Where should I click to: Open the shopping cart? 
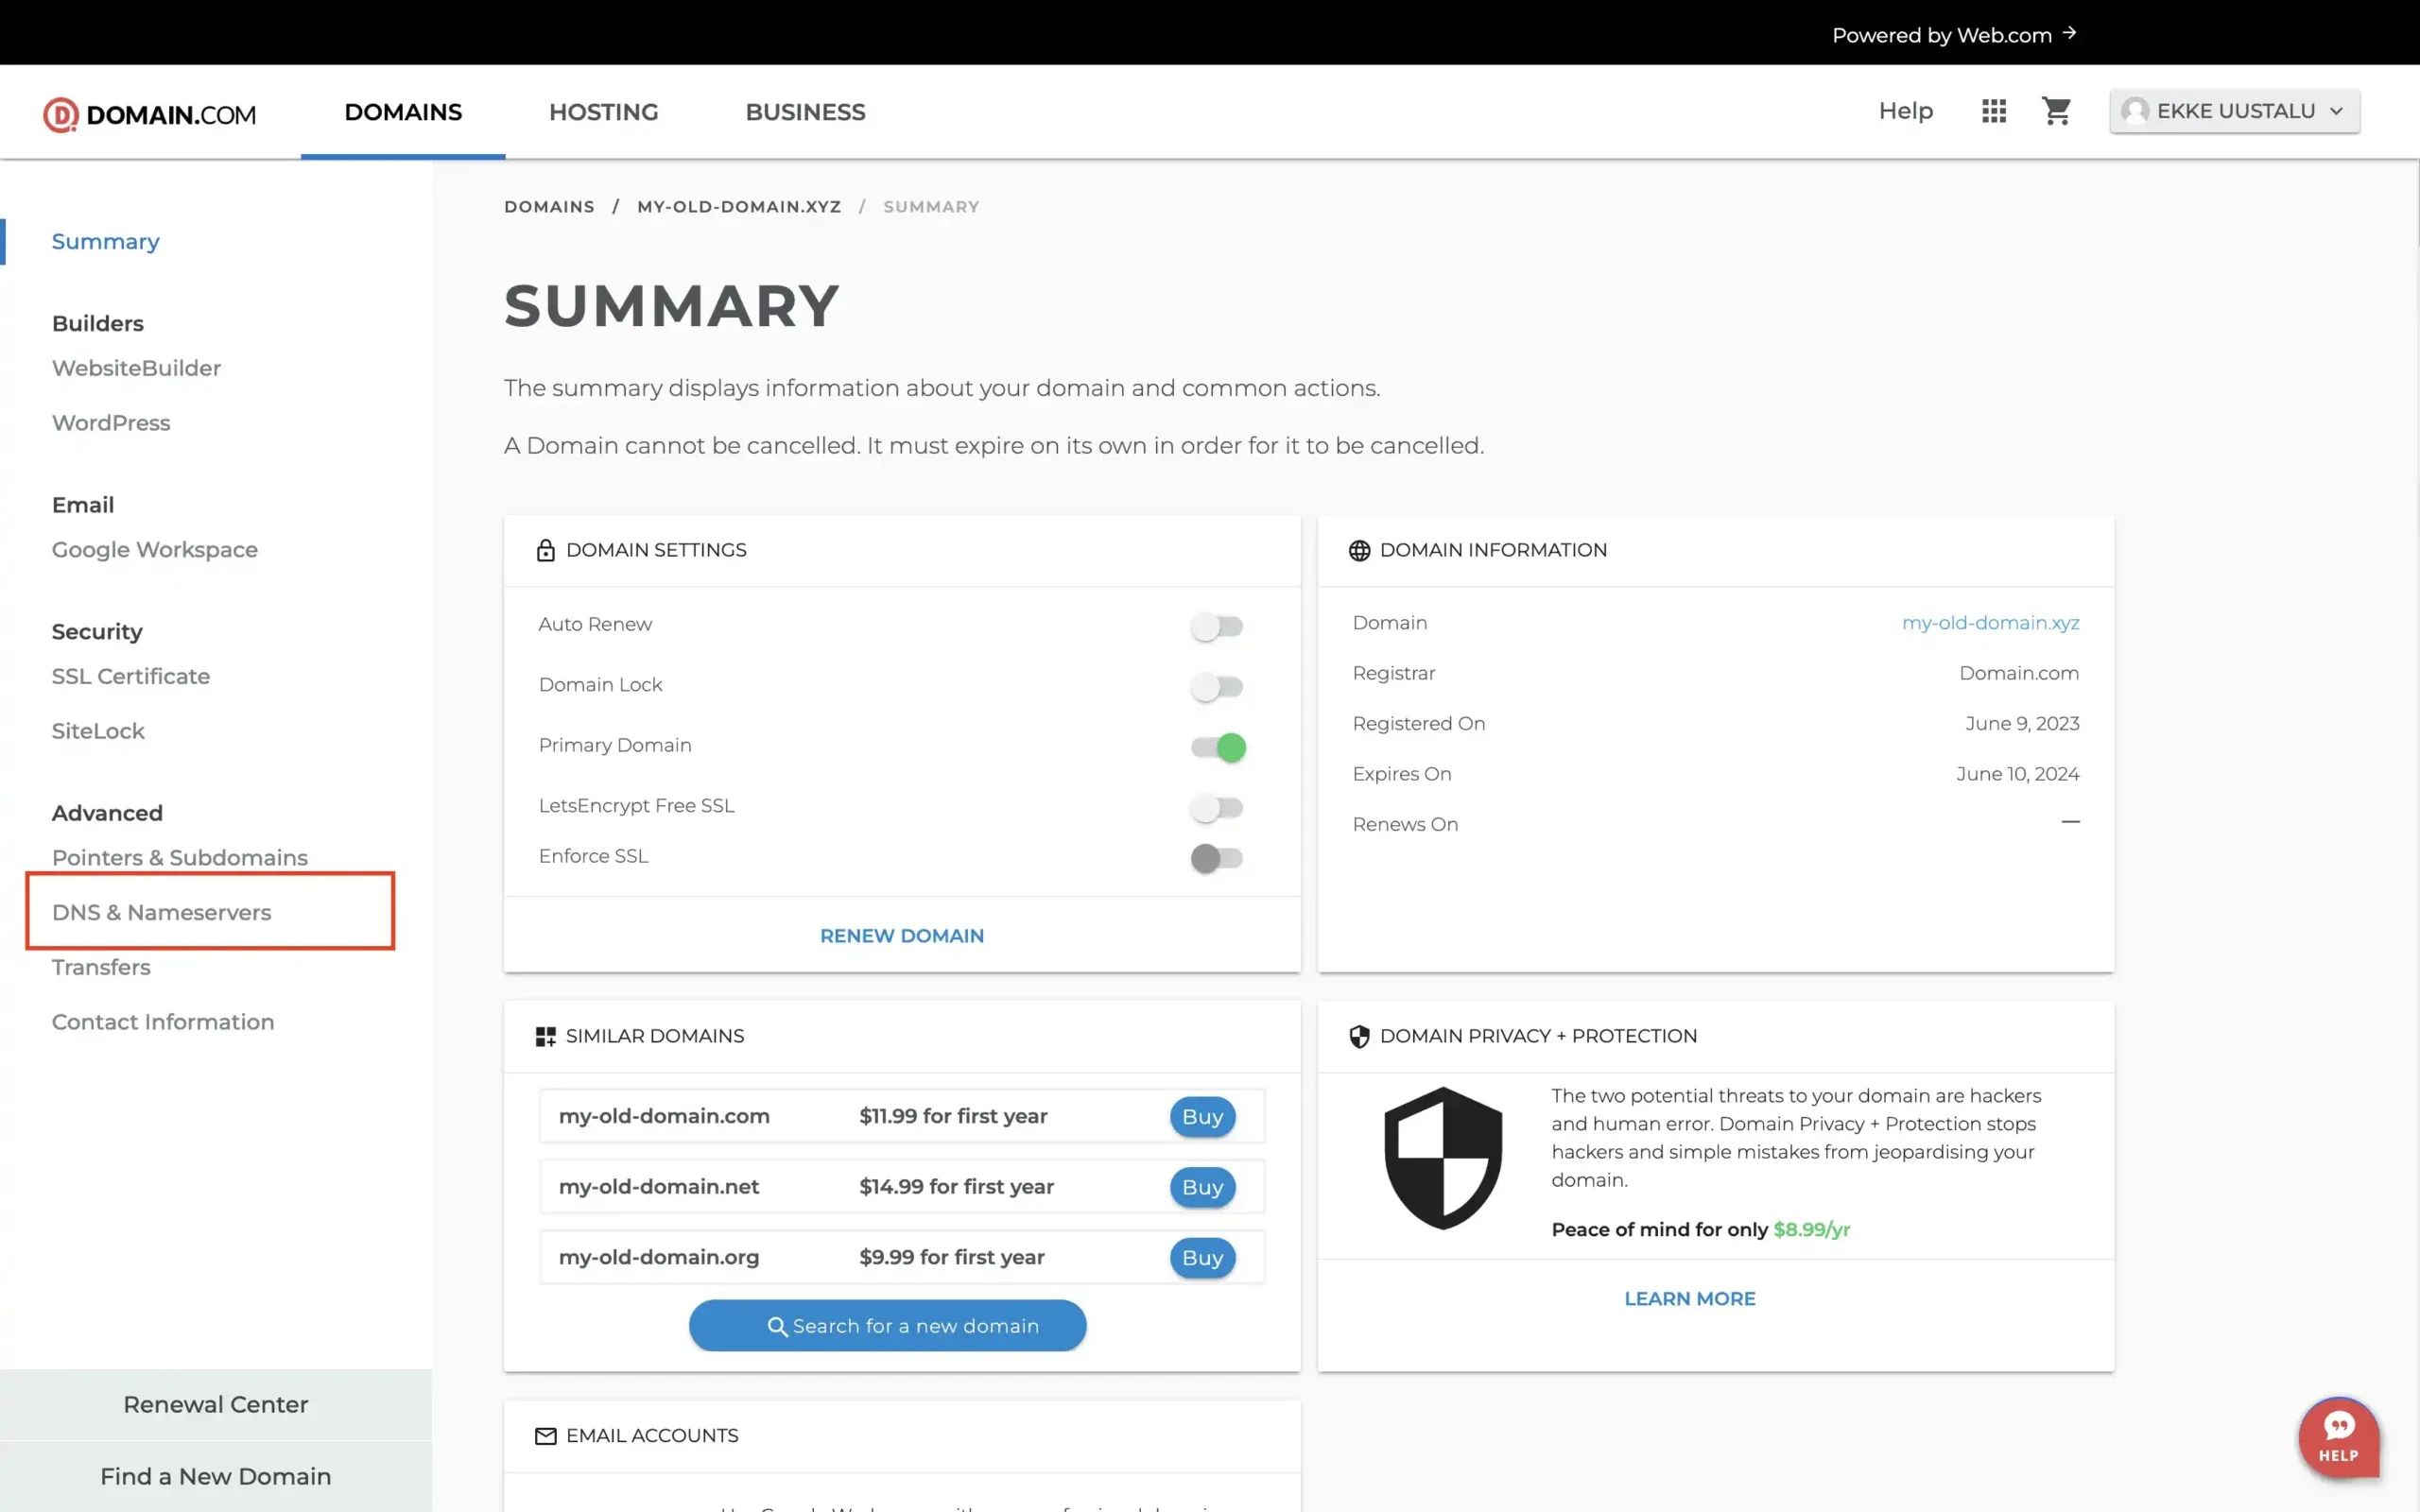pyautogui.click(x=2057, y=111)
